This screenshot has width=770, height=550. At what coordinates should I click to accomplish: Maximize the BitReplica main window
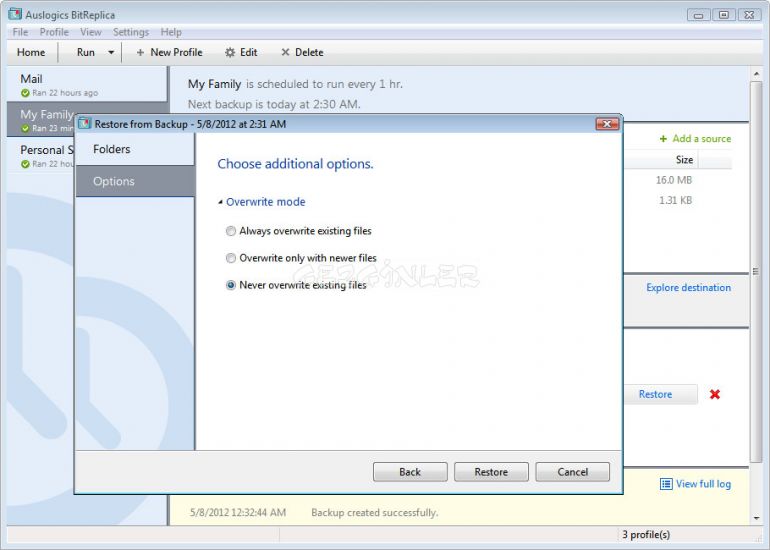[x=724, y=15]
